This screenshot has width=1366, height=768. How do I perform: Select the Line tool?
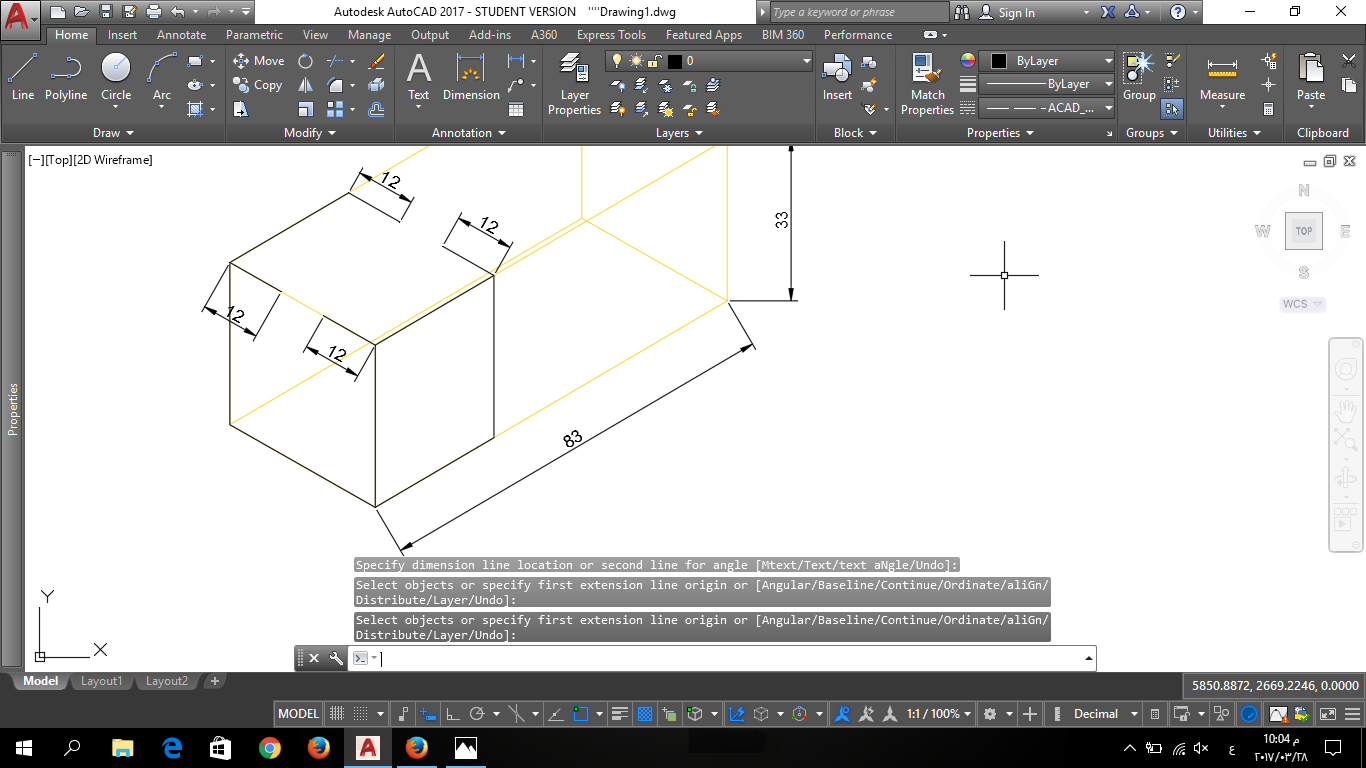[x=22, y=78]
